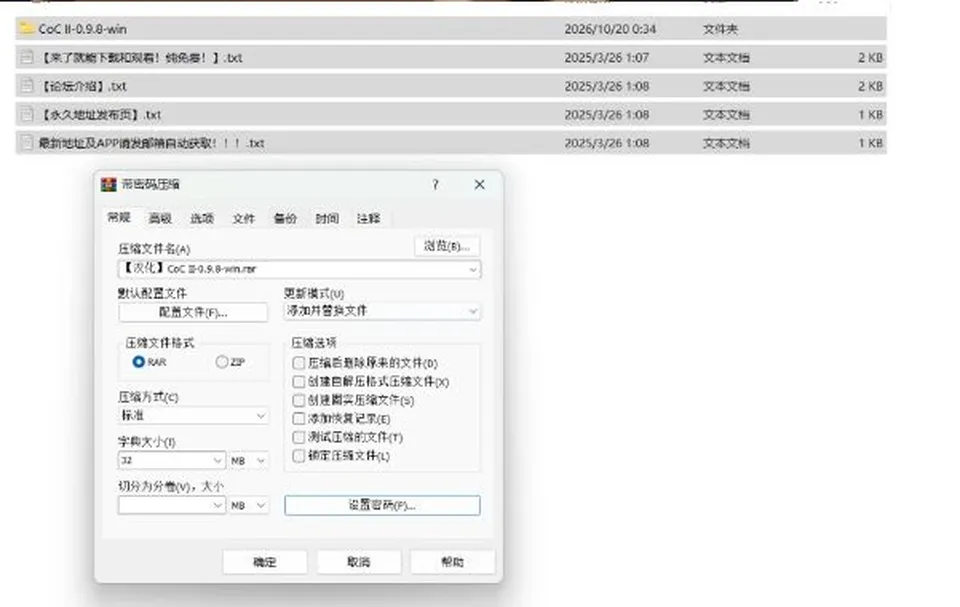
Task: Confirm with the 确定 button
Action: [264, 562]
